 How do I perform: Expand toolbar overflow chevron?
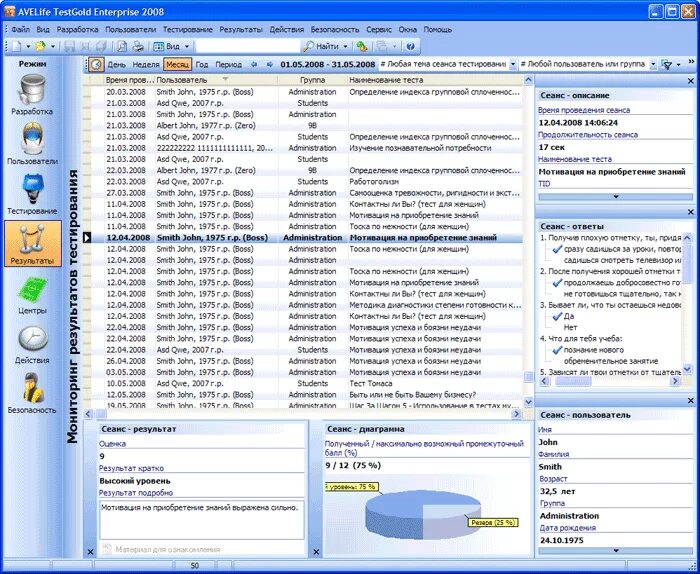(692, 61)
